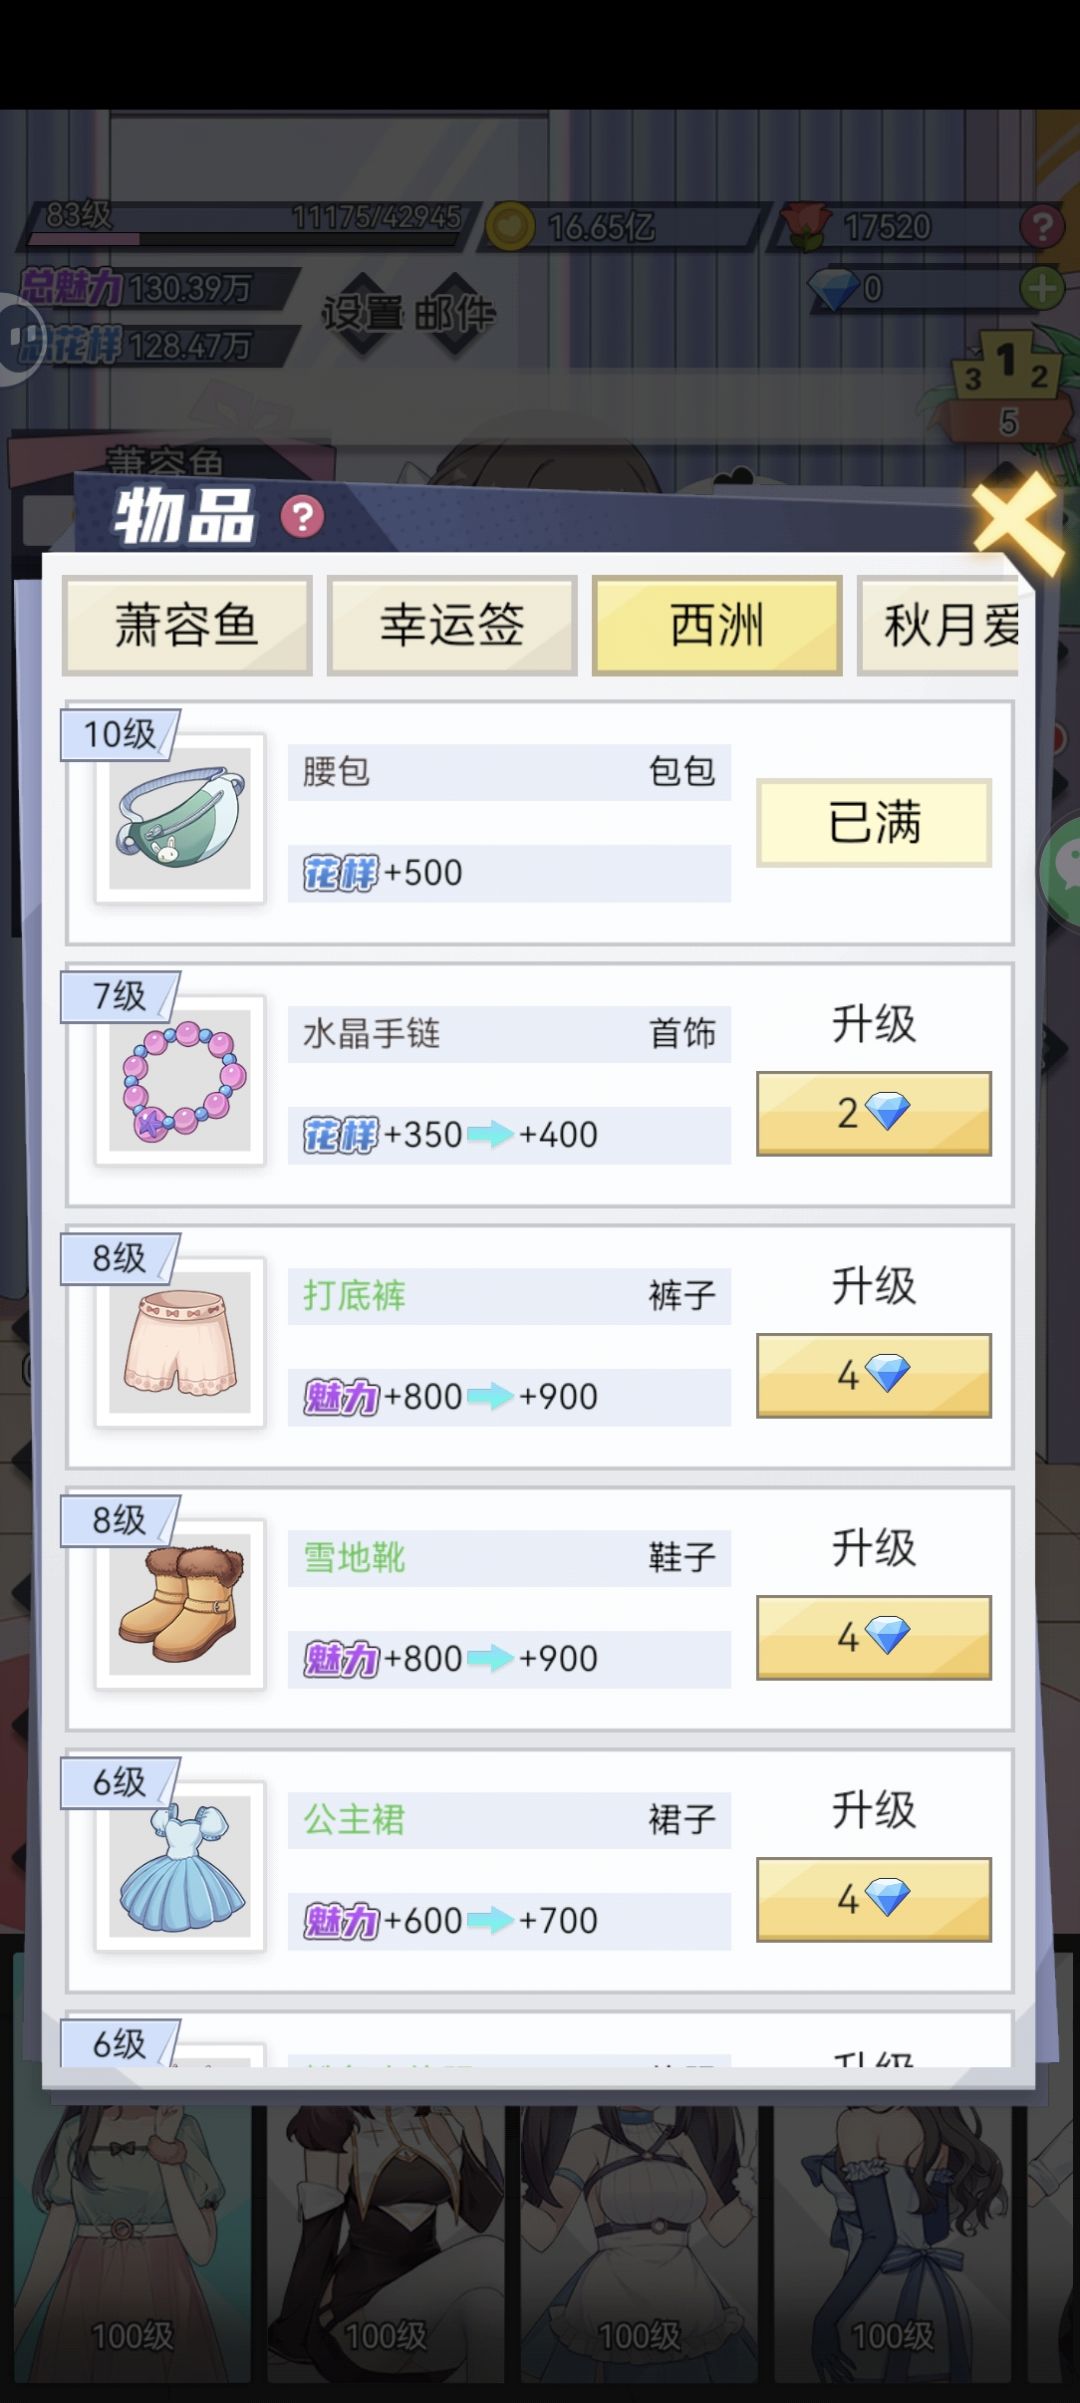Select the 水晶手链 bracelet item icon
The width and height of the screenshot is (1080, 2403).
point(180,1080)
